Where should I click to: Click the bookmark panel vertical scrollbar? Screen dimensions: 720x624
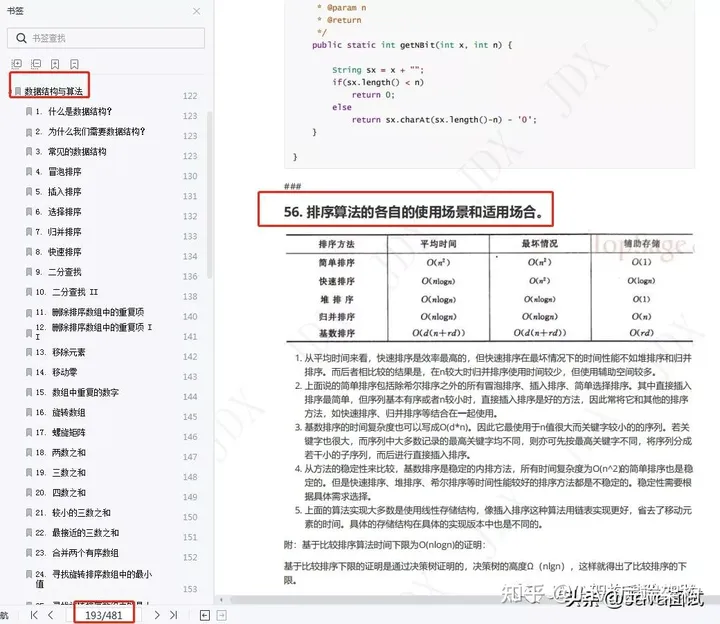click(x=210, y=195)
